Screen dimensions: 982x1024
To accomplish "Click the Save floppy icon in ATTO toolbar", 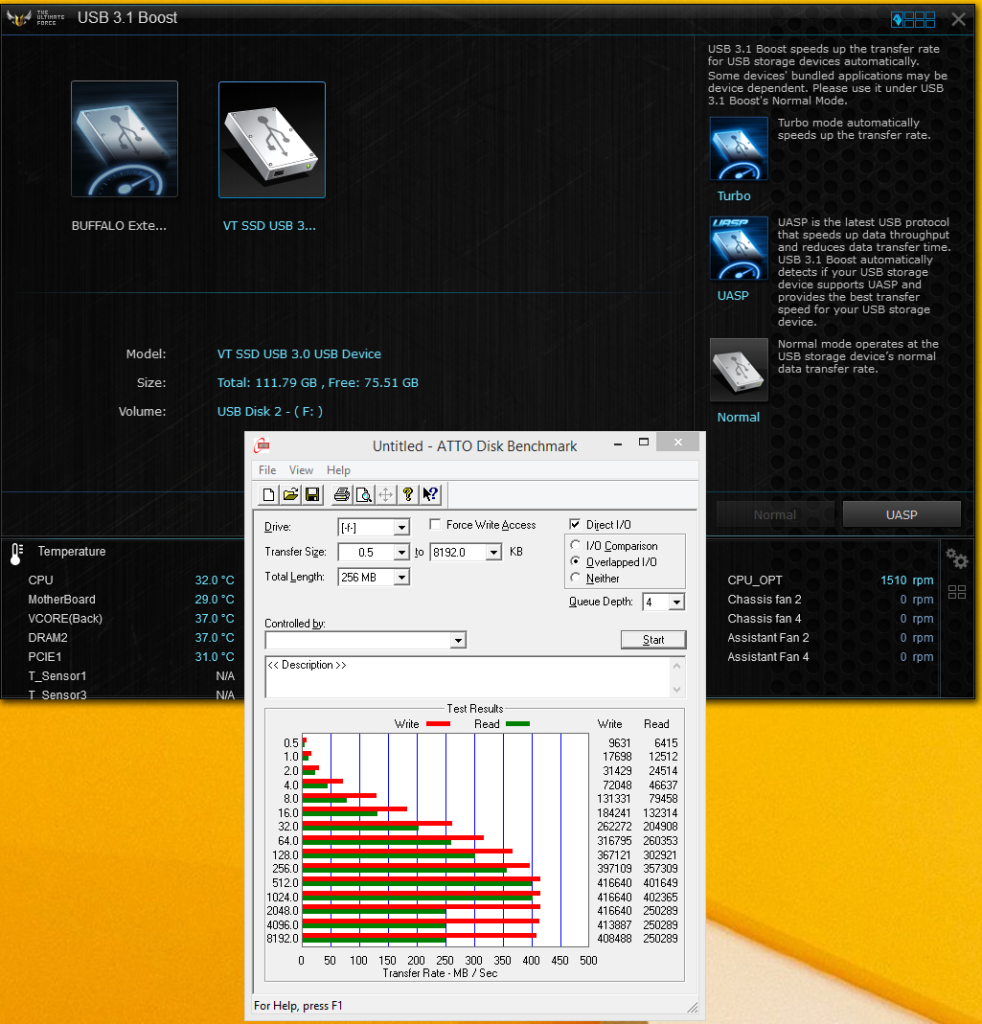I will coord(313,494).
